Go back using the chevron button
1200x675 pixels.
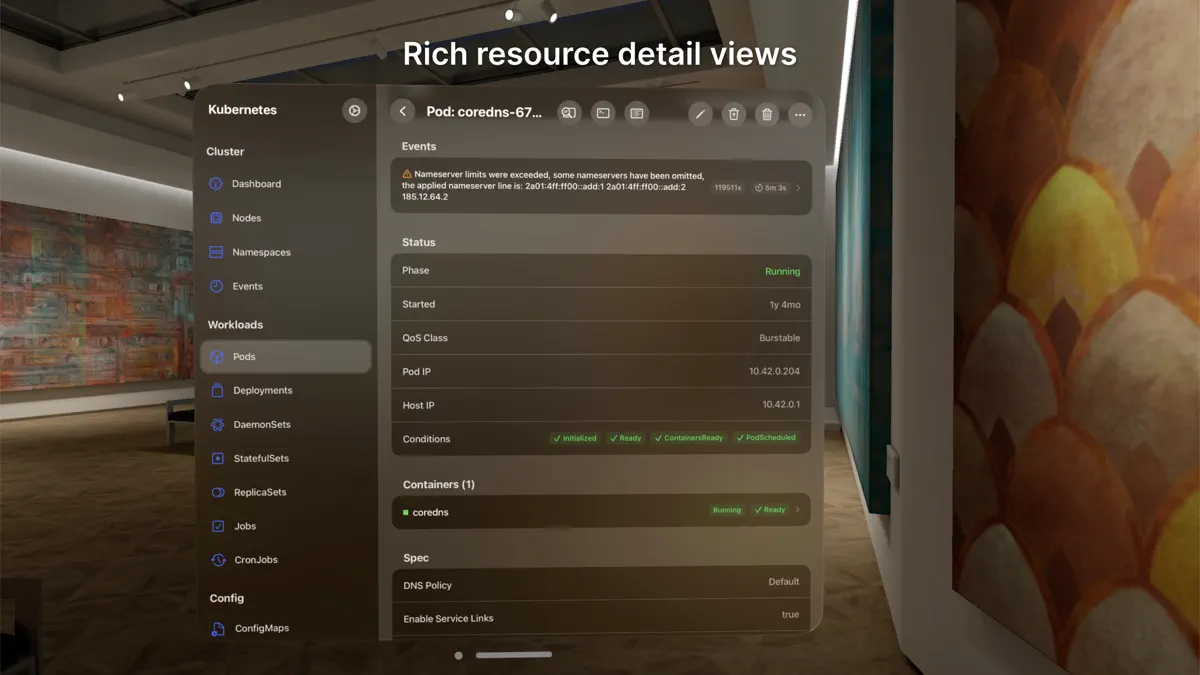click(x=403, y=111)
